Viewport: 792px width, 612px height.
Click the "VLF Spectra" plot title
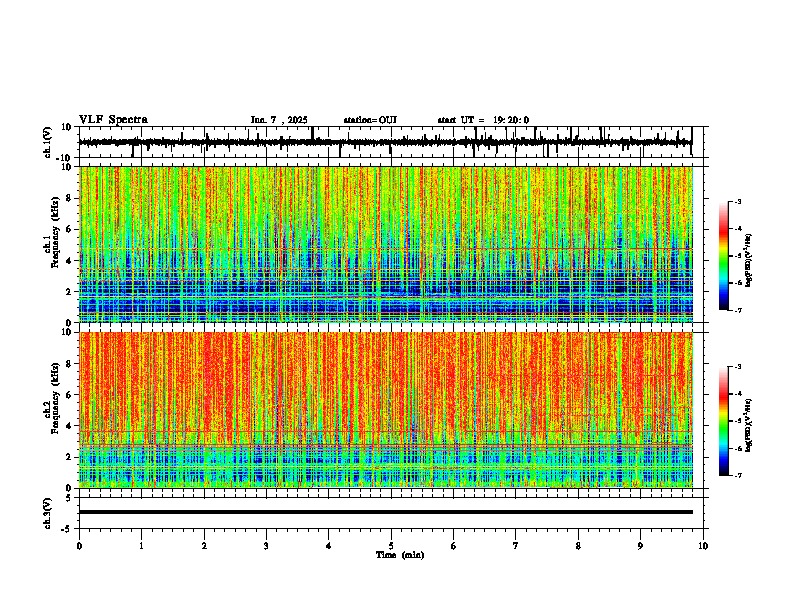click(113, 120)
